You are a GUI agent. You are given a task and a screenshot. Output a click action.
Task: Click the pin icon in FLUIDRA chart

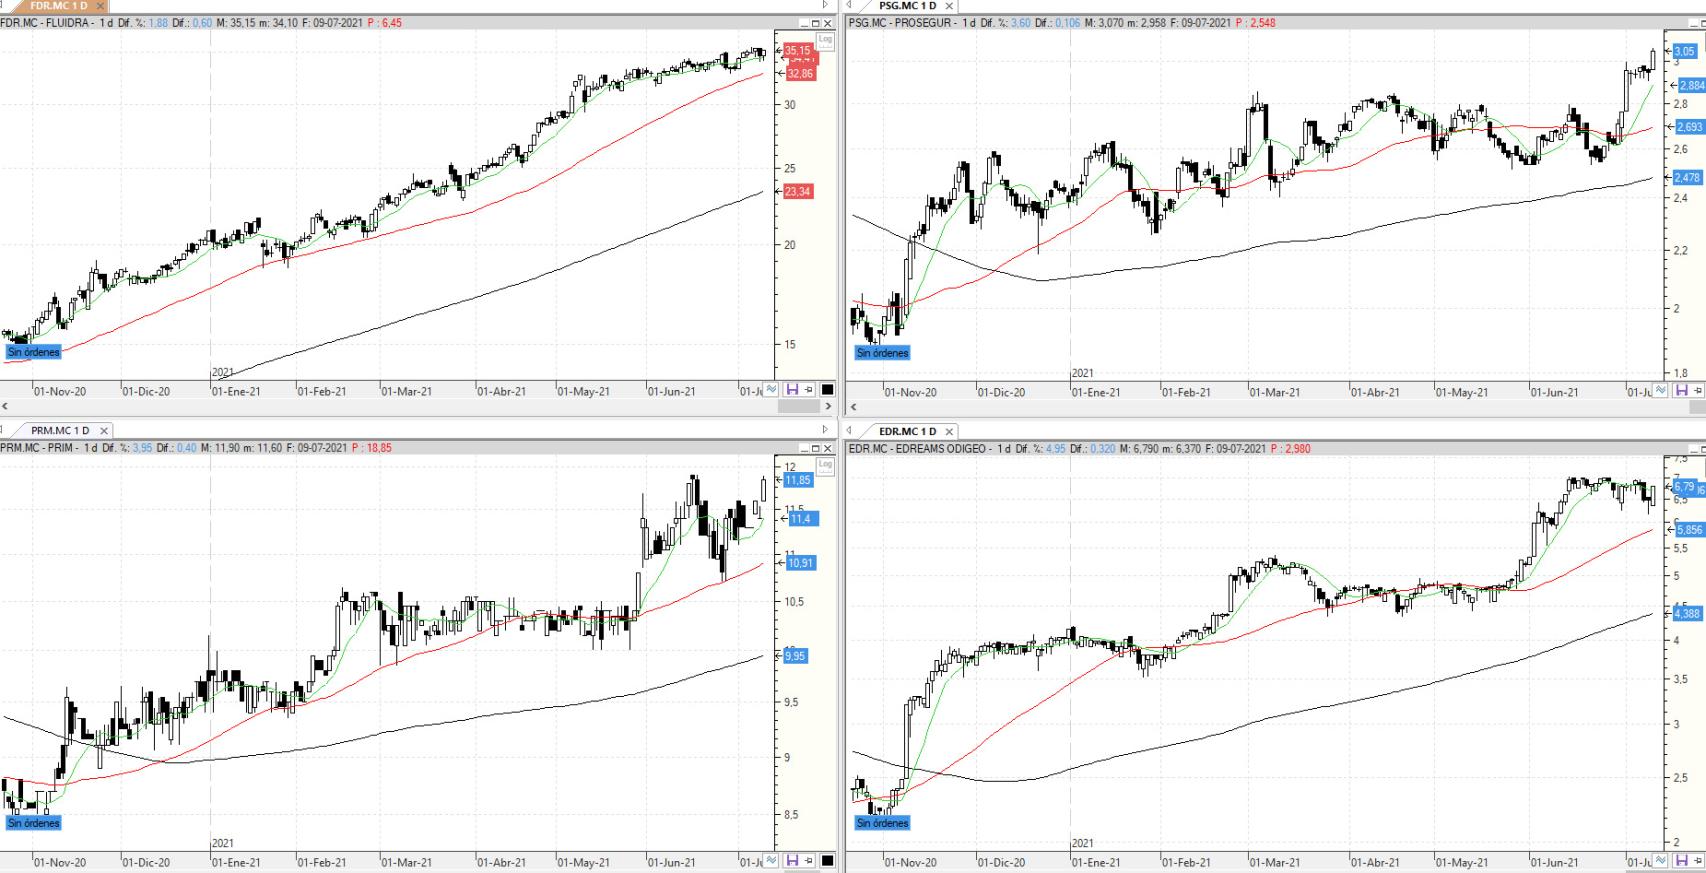point(809,390)
